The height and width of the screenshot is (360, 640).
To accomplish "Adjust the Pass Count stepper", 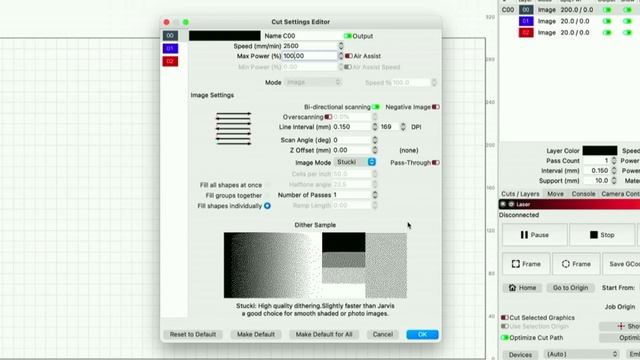I will point(614,161).
